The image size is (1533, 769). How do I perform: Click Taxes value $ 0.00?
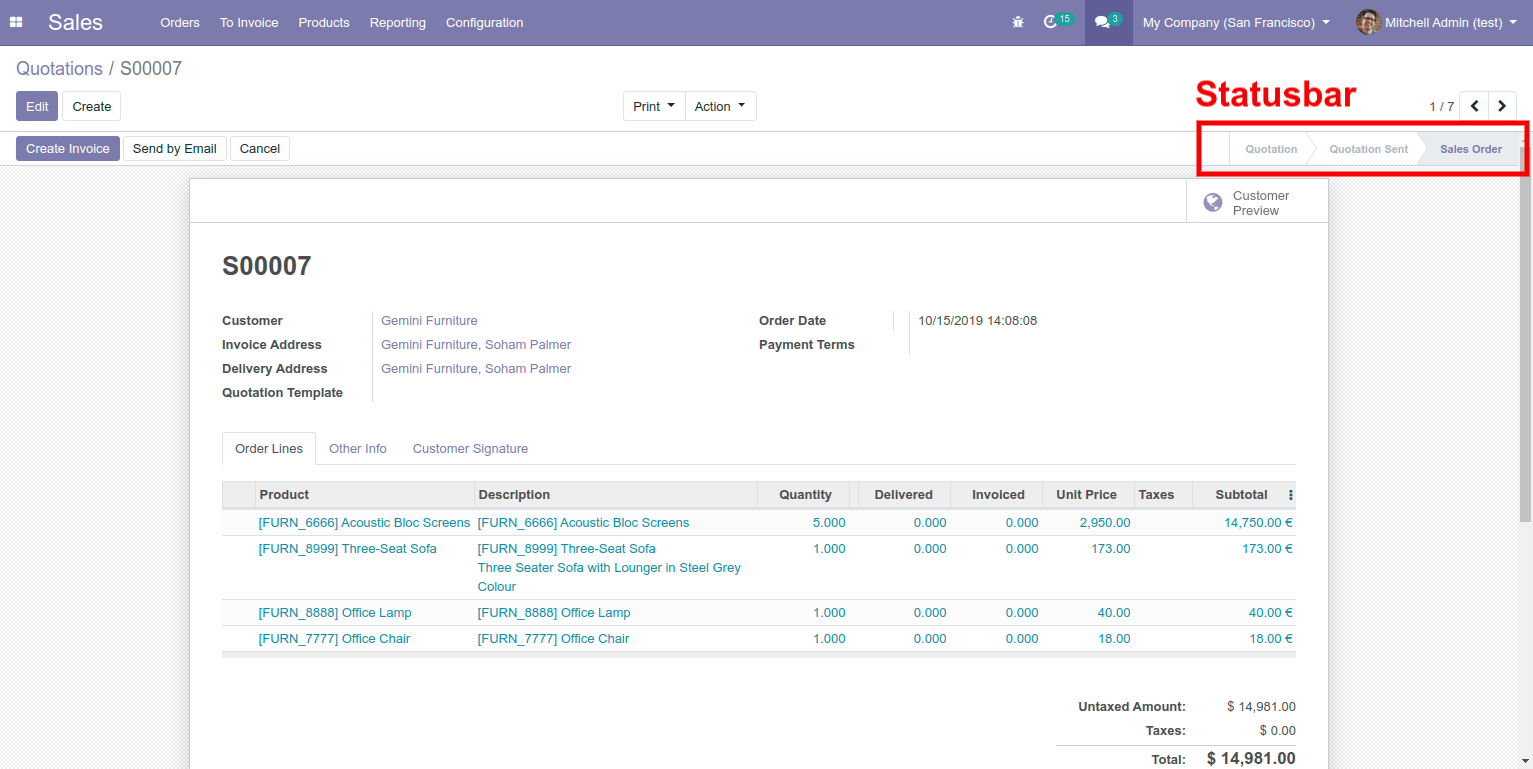pyautogui.click(x=1277, y=731)
